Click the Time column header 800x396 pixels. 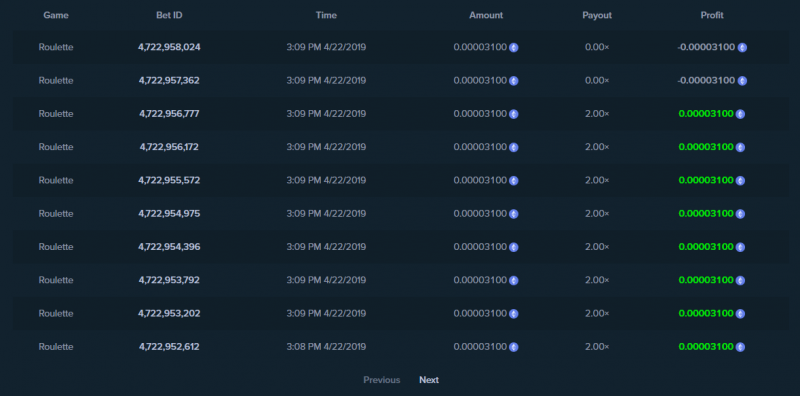(x=327, y=15)
